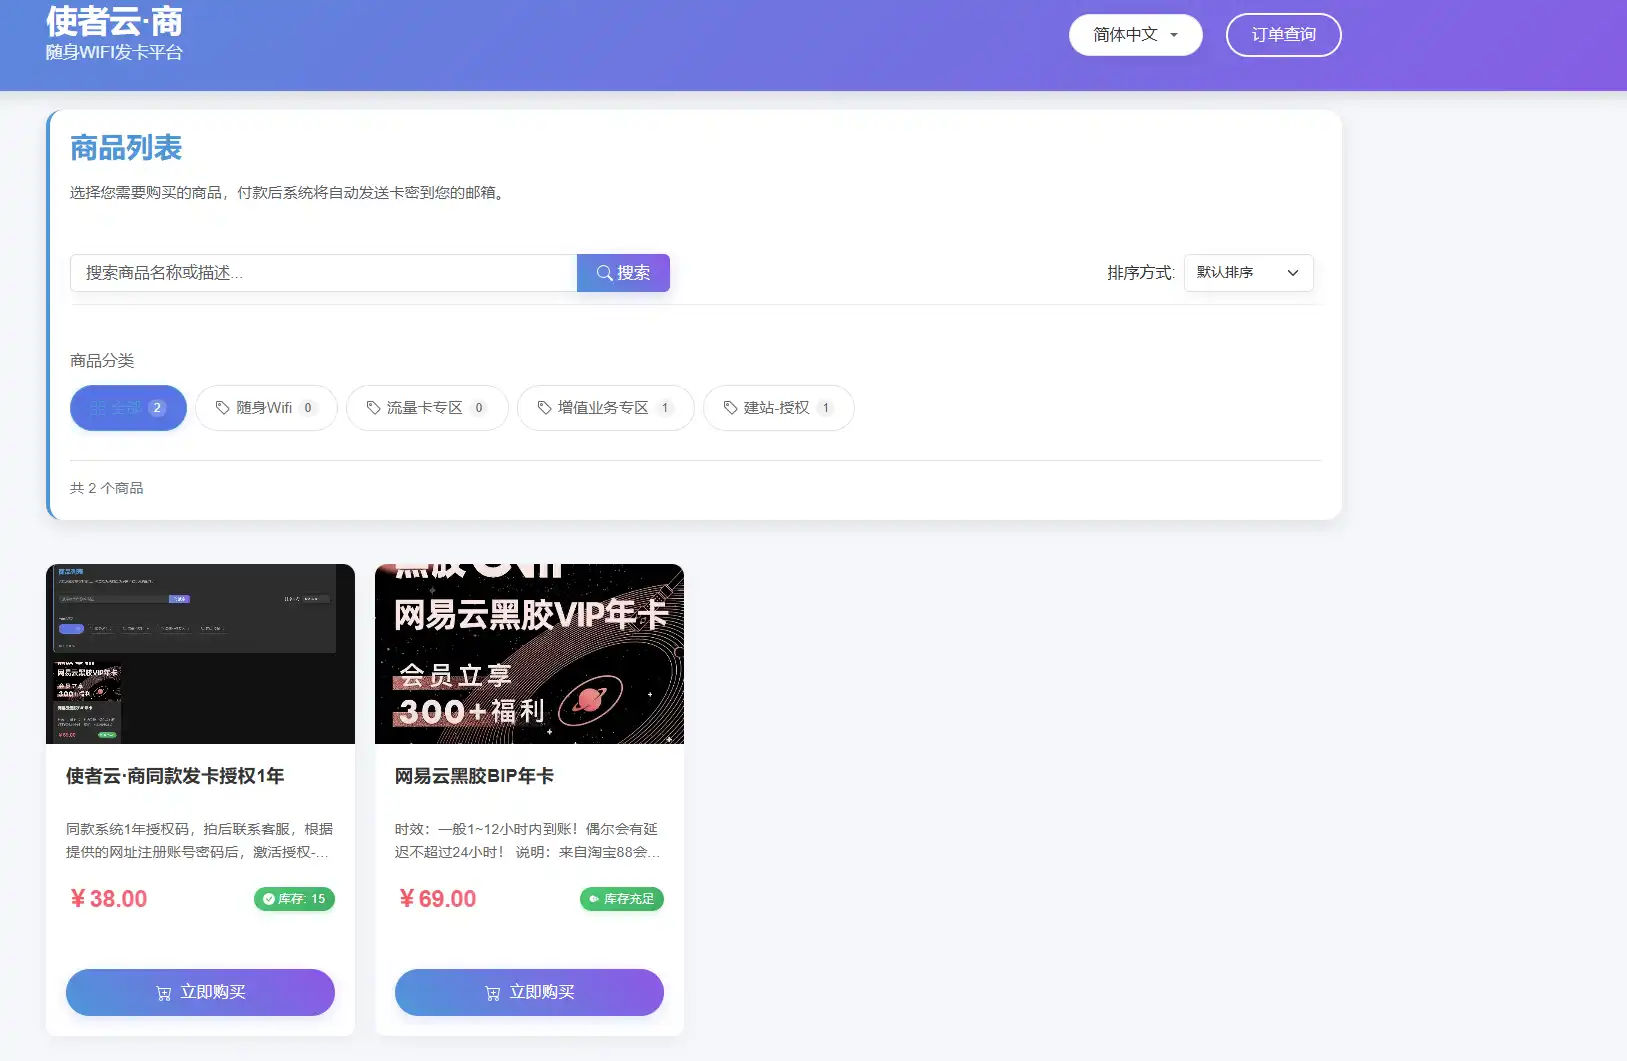The image size is (1627, 1061).
Task: Click the tag icon beside 随身Wifi category
Action: pos(222,407)
